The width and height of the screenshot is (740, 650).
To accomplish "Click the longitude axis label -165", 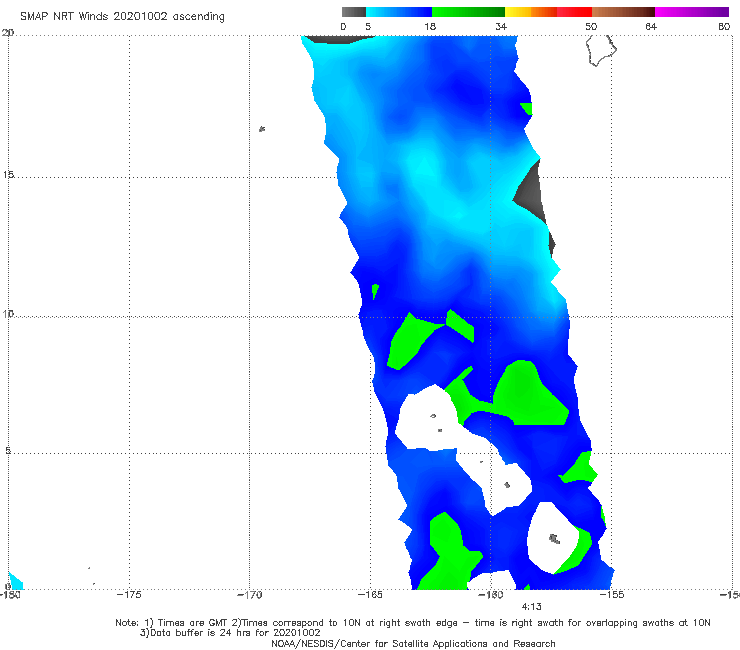I will click(370, 595).
